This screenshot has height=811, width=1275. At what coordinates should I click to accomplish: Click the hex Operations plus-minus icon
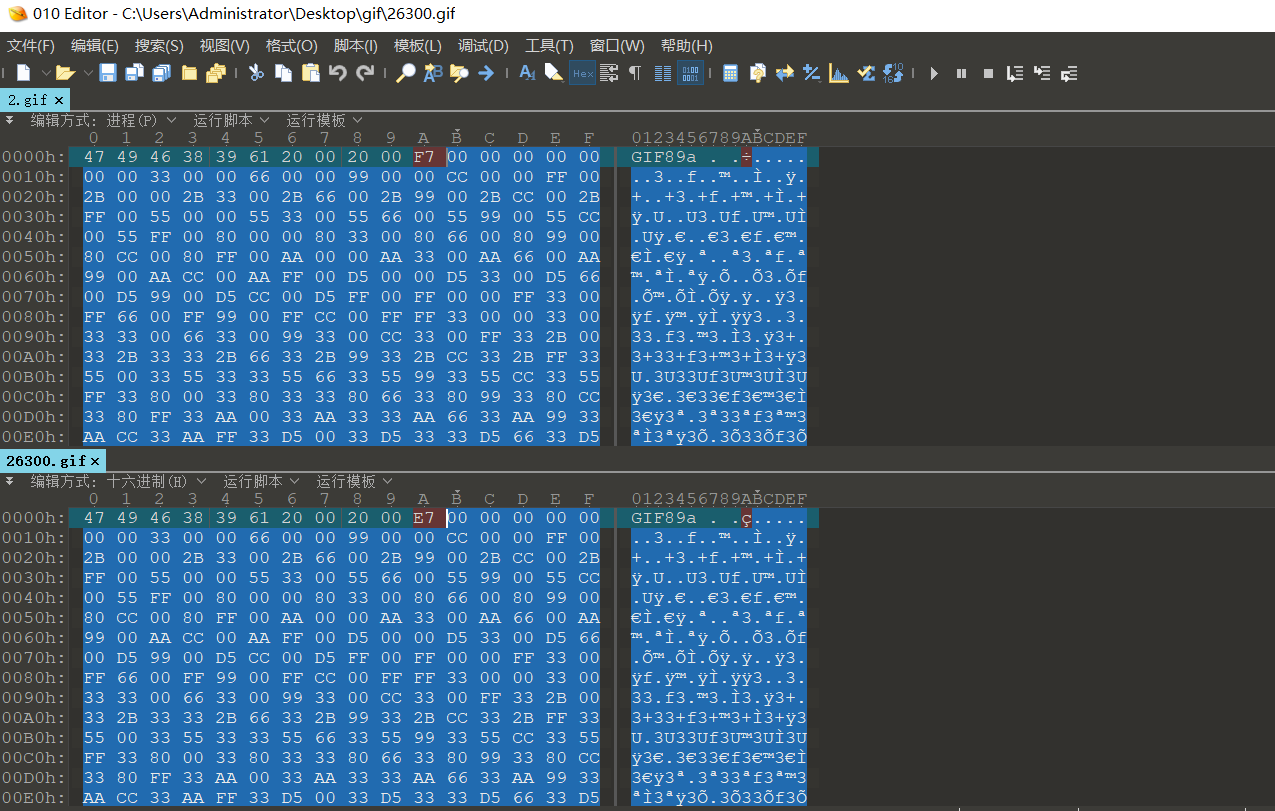click(811, 73)
